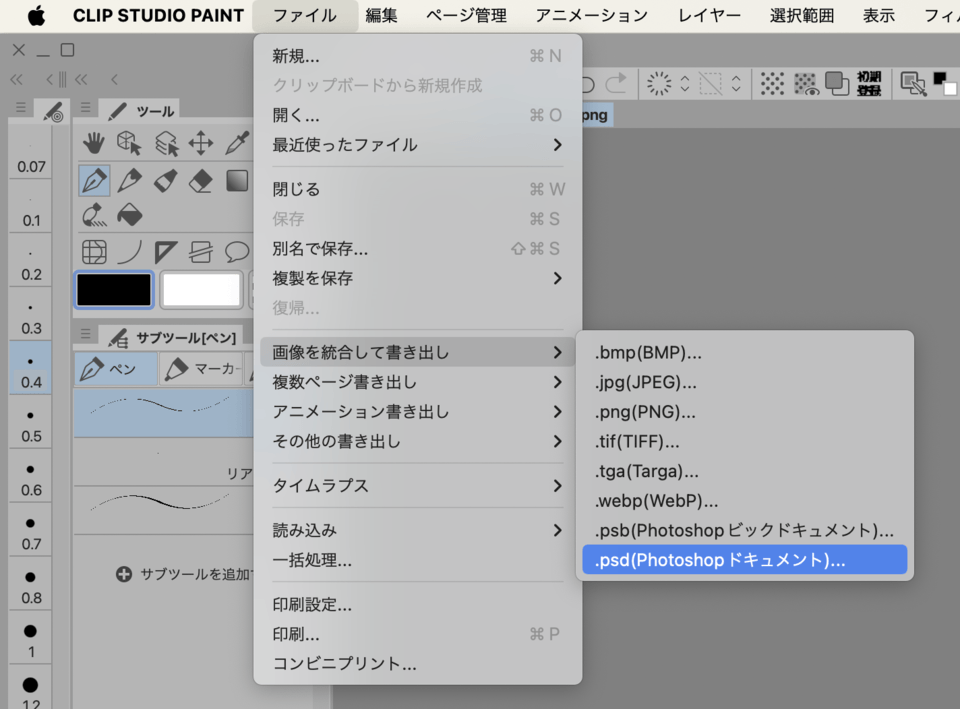
Task: Select the Move layer tool
Action: 201,144
